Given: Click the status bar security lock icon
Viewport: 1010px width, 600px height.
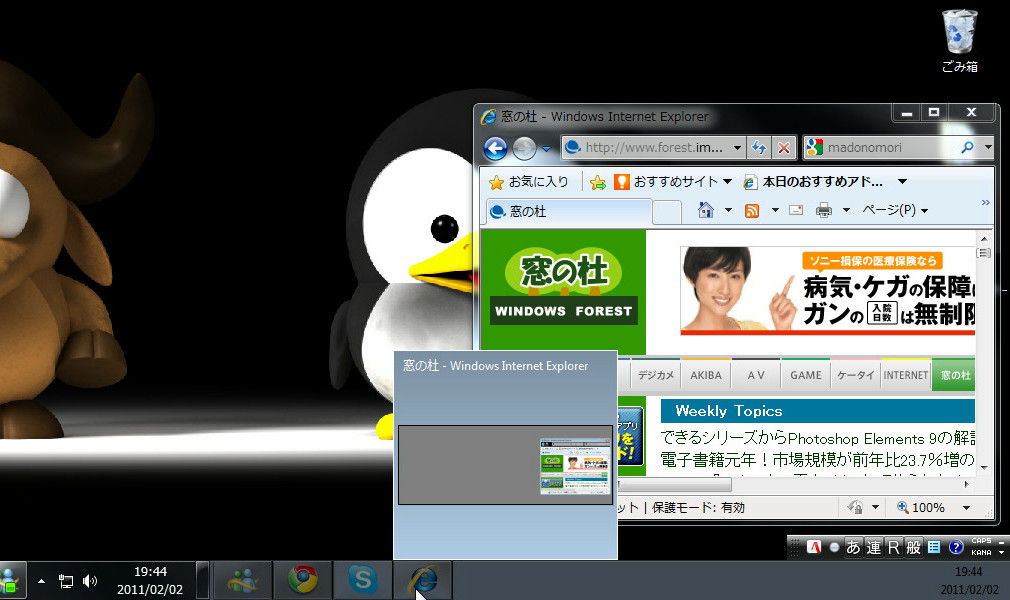Looking at the screenshot, I should [855, 507].
